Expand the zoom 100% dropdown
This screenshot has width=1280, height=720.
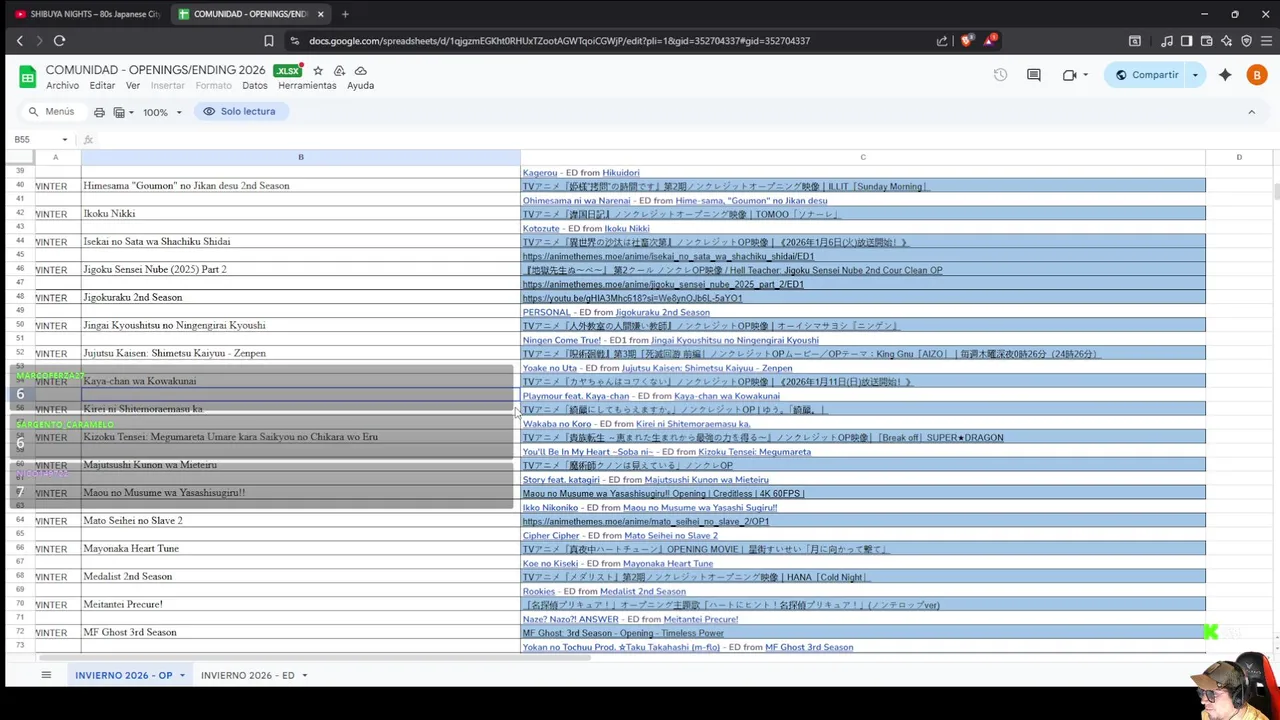pos(179,112)
